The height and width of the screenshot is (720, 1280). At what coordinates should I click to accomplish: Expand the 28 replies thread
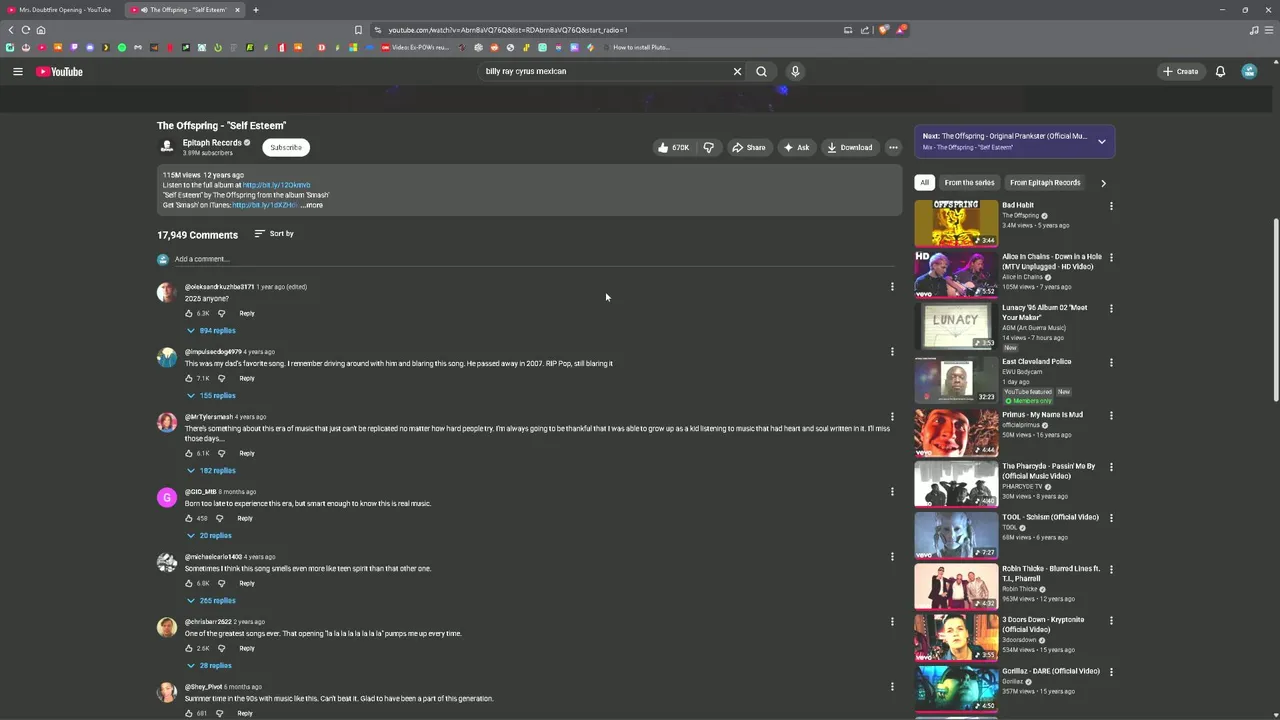209,665
